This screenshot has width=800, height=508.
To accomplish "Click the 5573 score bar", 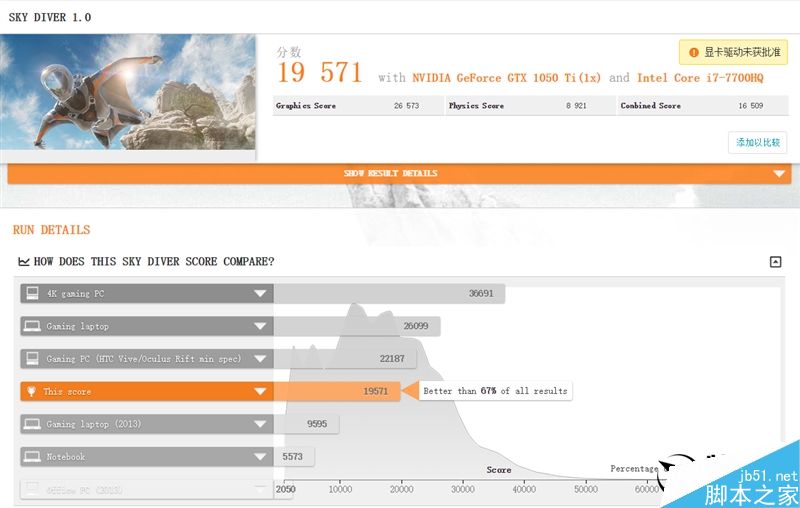I will pyautogui.click(x=294, y=456).
